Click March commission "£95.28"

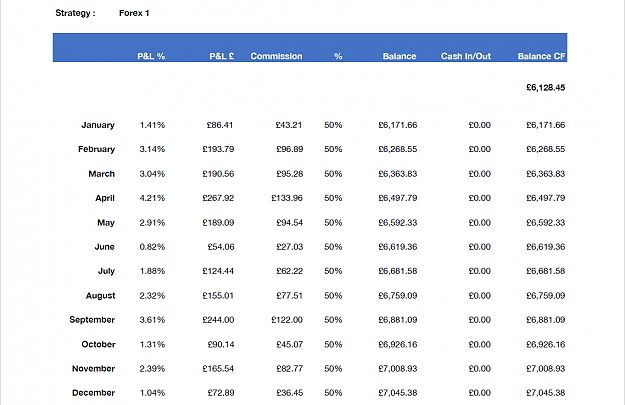pos(290,174)
